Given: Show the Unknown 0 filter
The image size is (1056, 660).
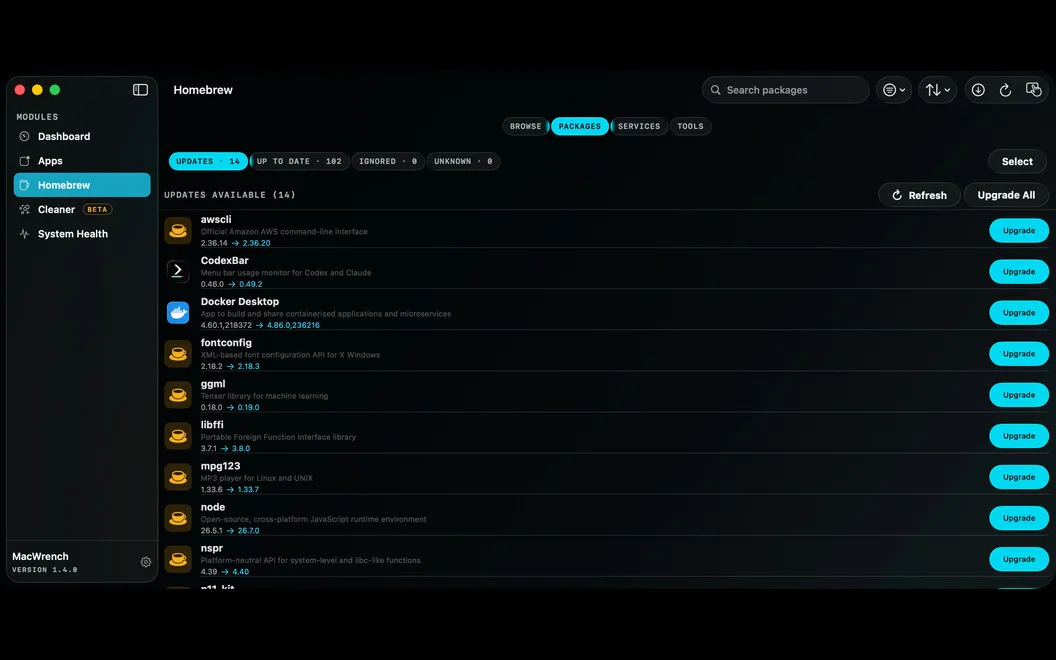Looking at the screenshot, I should coord(463,161).
